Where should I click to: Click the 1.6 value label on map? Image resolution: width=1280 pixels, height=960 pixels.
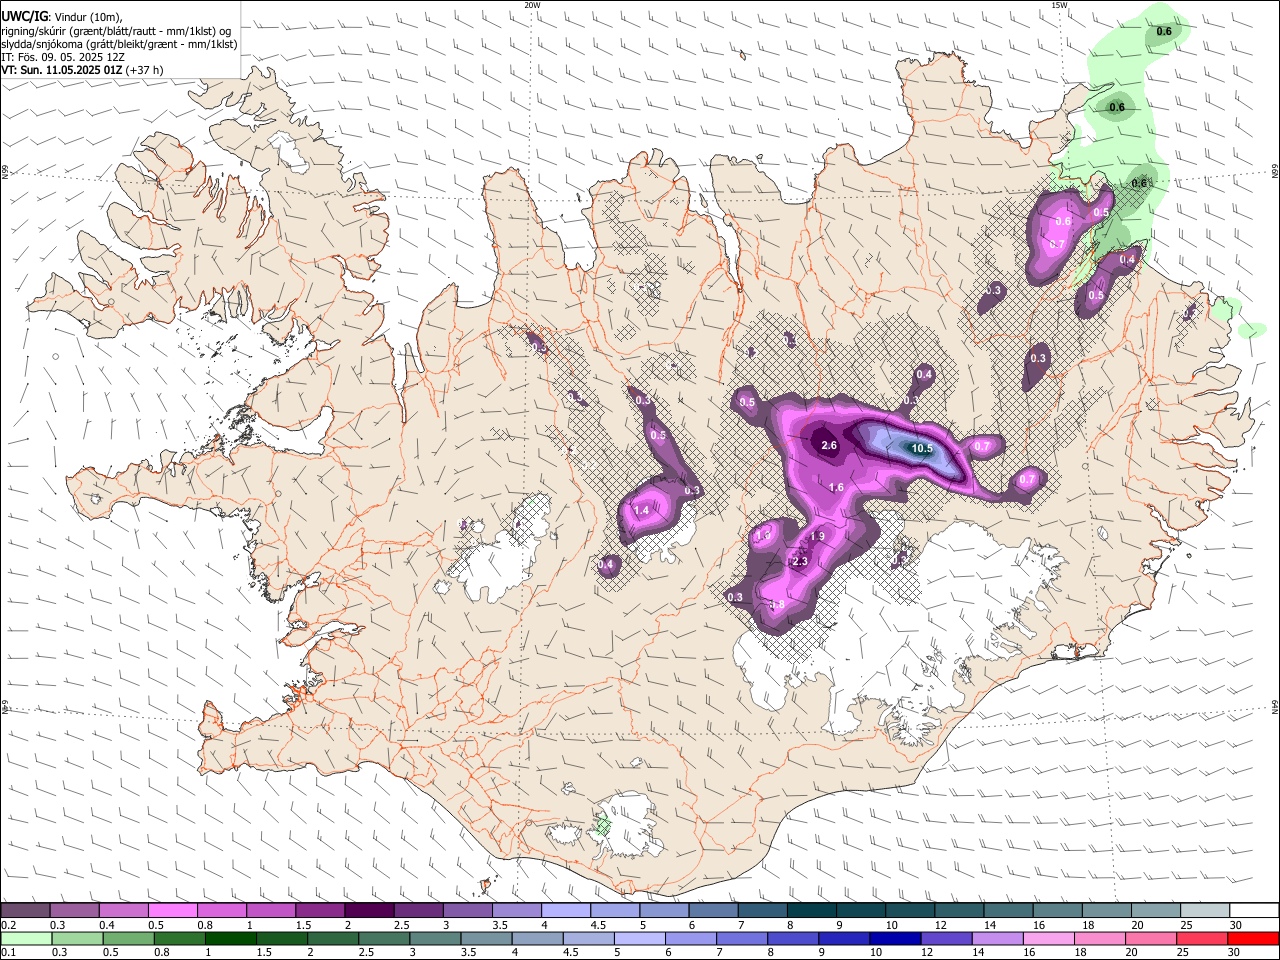coord(837,487)
